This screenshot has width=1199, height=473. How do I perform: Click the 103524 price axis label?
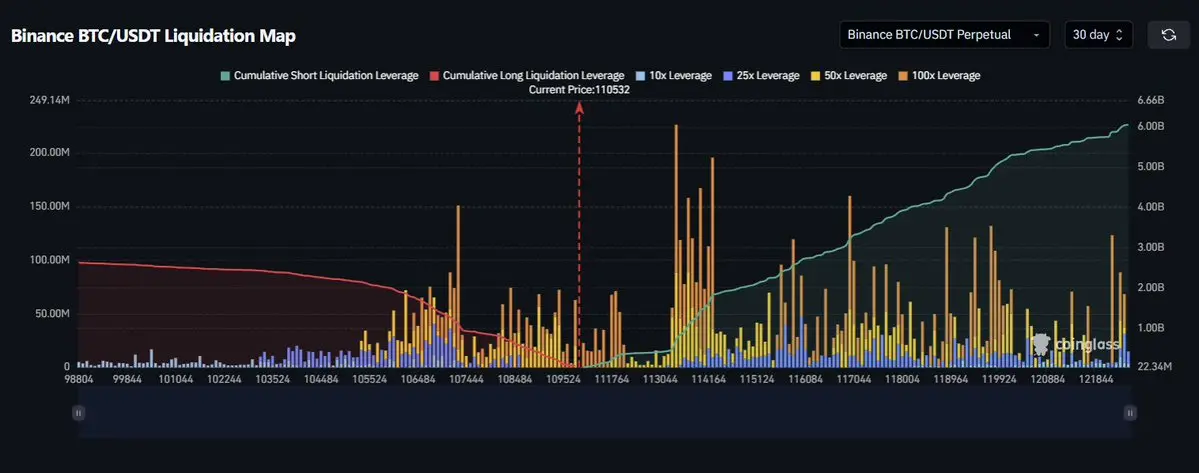point(273,379)
